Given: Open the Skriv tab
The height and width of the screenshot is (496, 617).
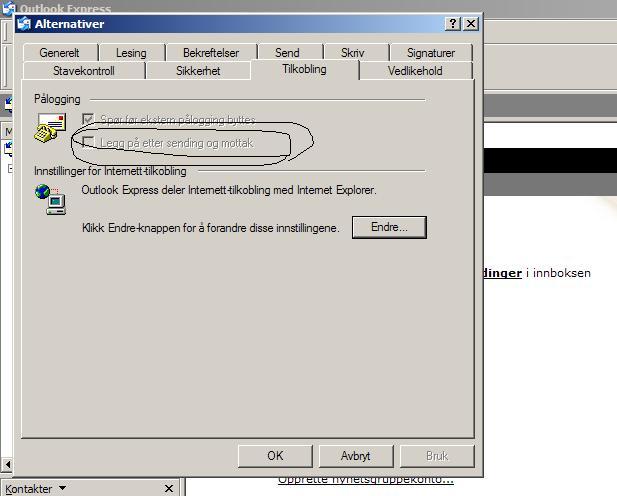Looking at the screenshot, I should (x=353, y=53).
